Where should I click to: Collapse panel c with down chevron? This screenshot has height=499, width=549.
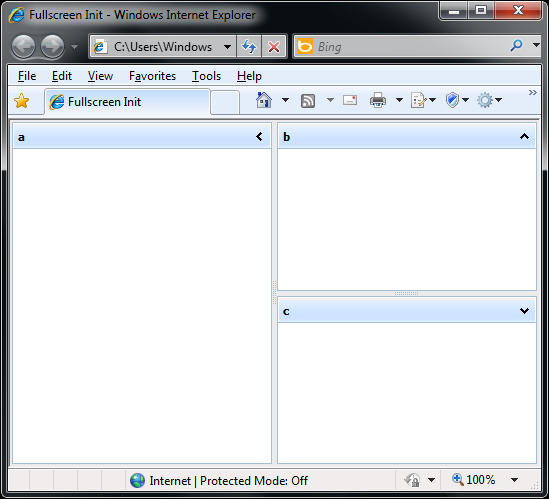524,311
